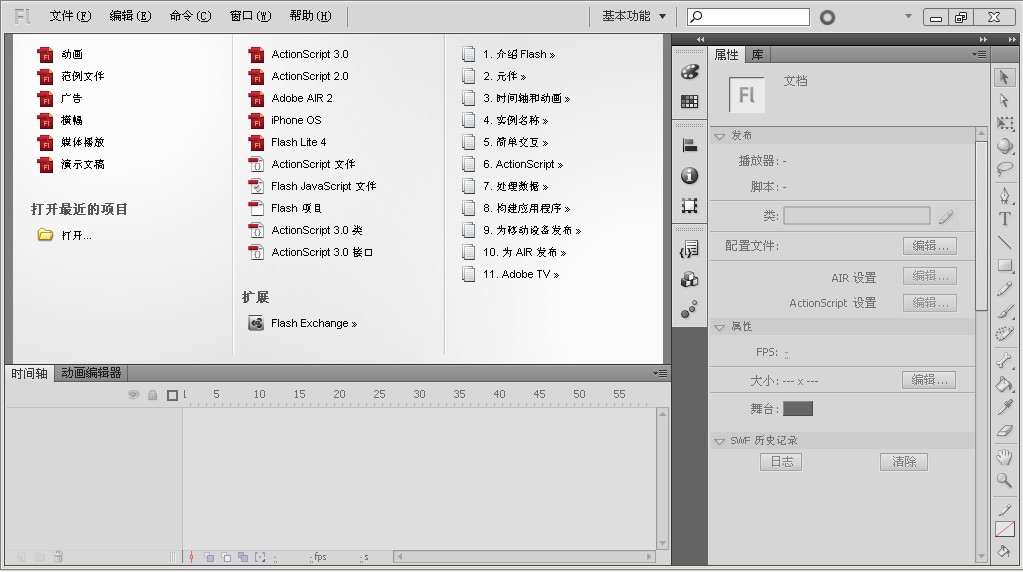1023x572 pixels.
Task: Toggle show/hide all layers eye icon
Action: click(x=134, y=395)
